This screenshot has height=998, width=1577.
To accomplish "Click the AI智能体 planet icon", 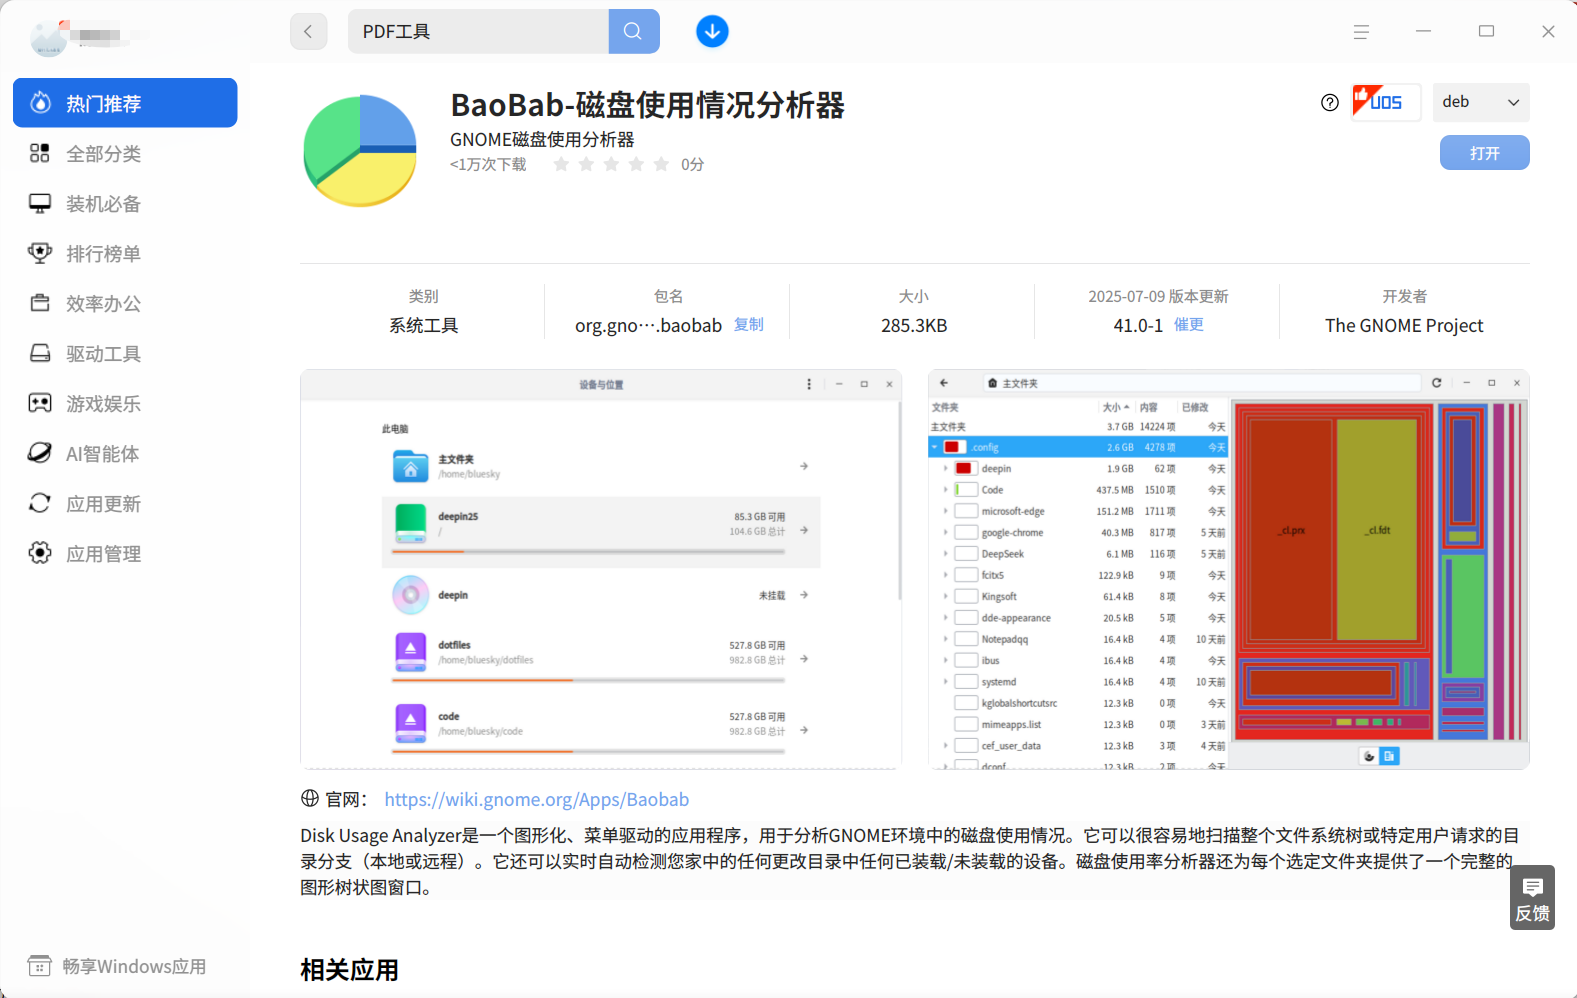I will [x=40, y=453].
